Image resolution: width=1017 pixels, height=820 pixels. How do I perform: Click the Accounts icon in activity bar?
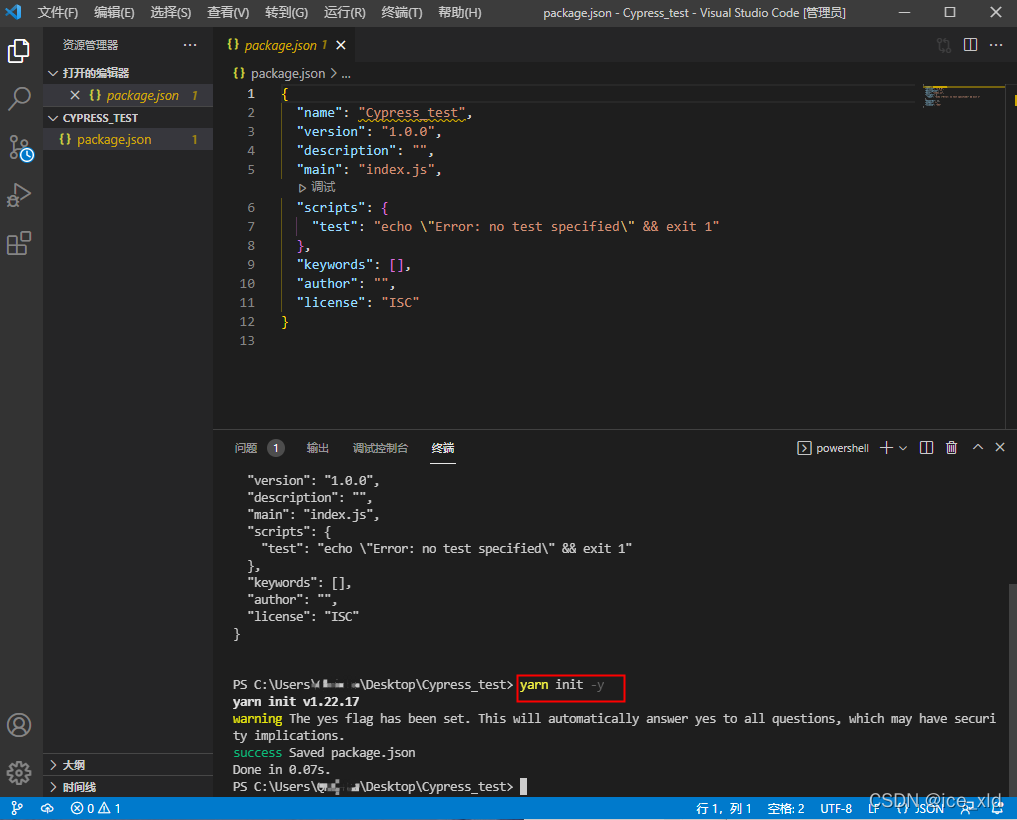[x=19, y=725]
